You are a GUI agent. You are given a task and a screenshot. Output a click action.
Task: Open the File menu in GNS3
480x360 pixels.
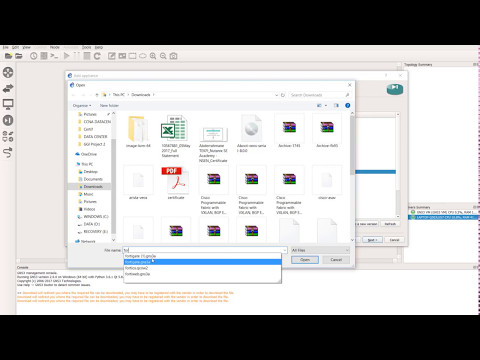(x=5, y=47)
